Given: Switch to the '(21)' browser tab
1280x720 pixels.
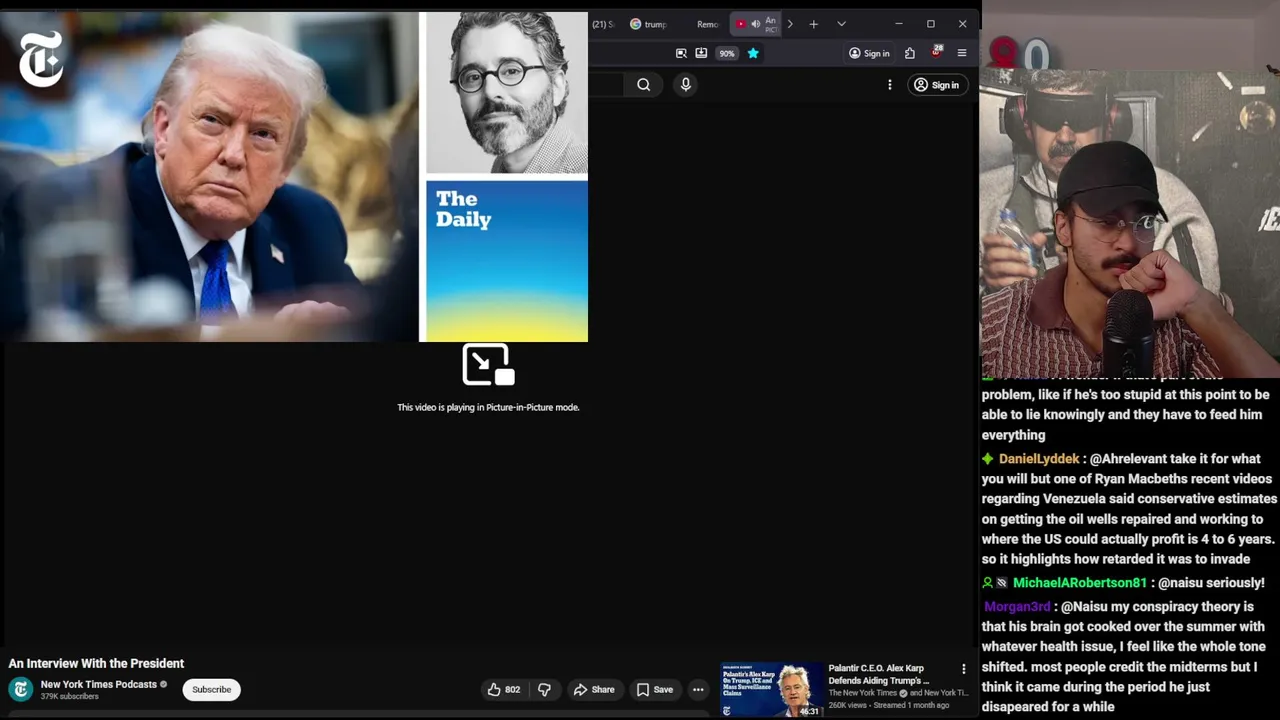Looking at the screenshot, I should [602, 24].
